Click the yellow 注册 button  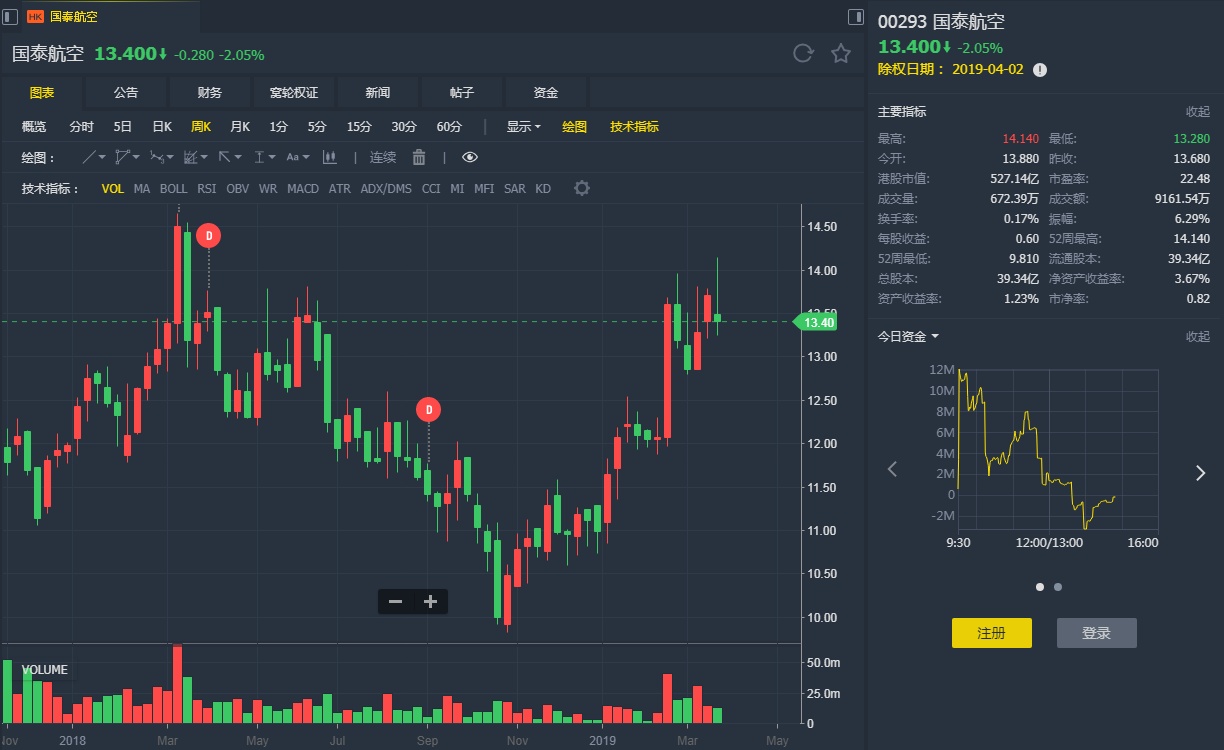click(x=991, y=633)
